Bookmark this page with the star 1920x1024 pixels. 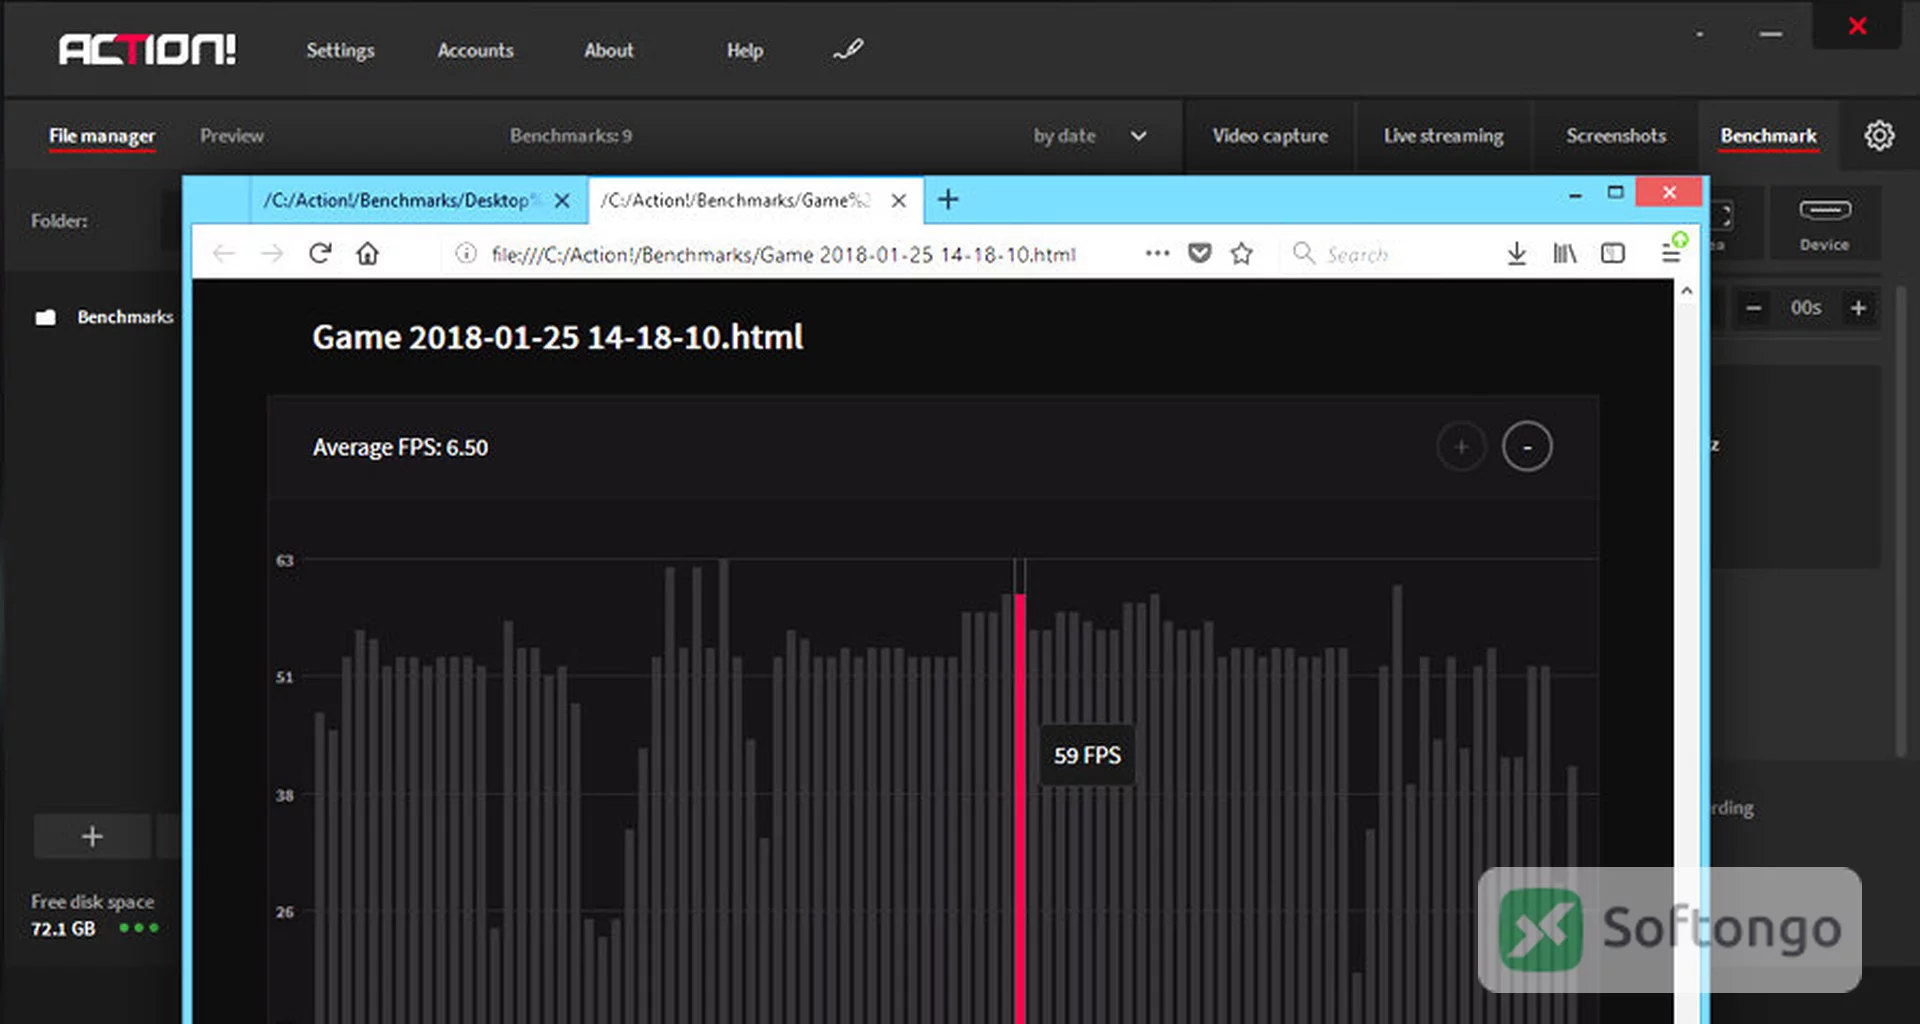pos(1241,253)
